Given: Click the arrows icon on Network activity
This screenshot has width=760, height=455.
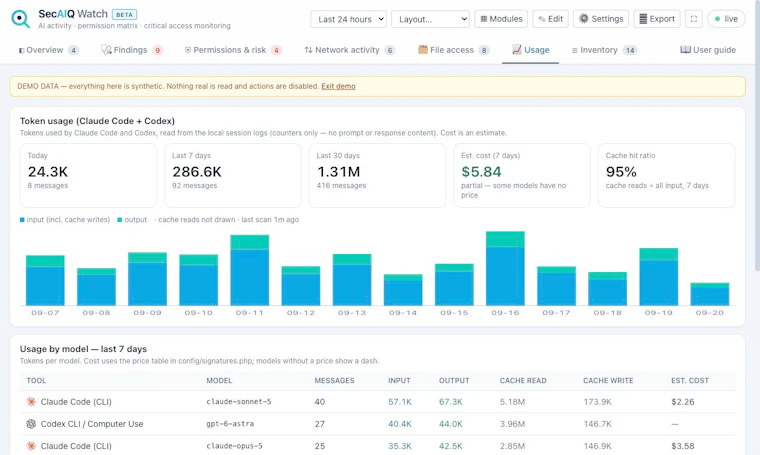Looking at the screenshot, I should point(308,50).
